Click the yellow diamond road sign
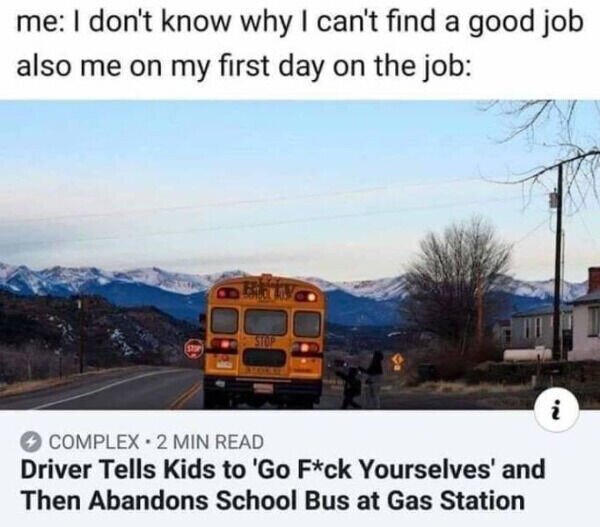This screenshot has height=527, width=600. [396, 360]
